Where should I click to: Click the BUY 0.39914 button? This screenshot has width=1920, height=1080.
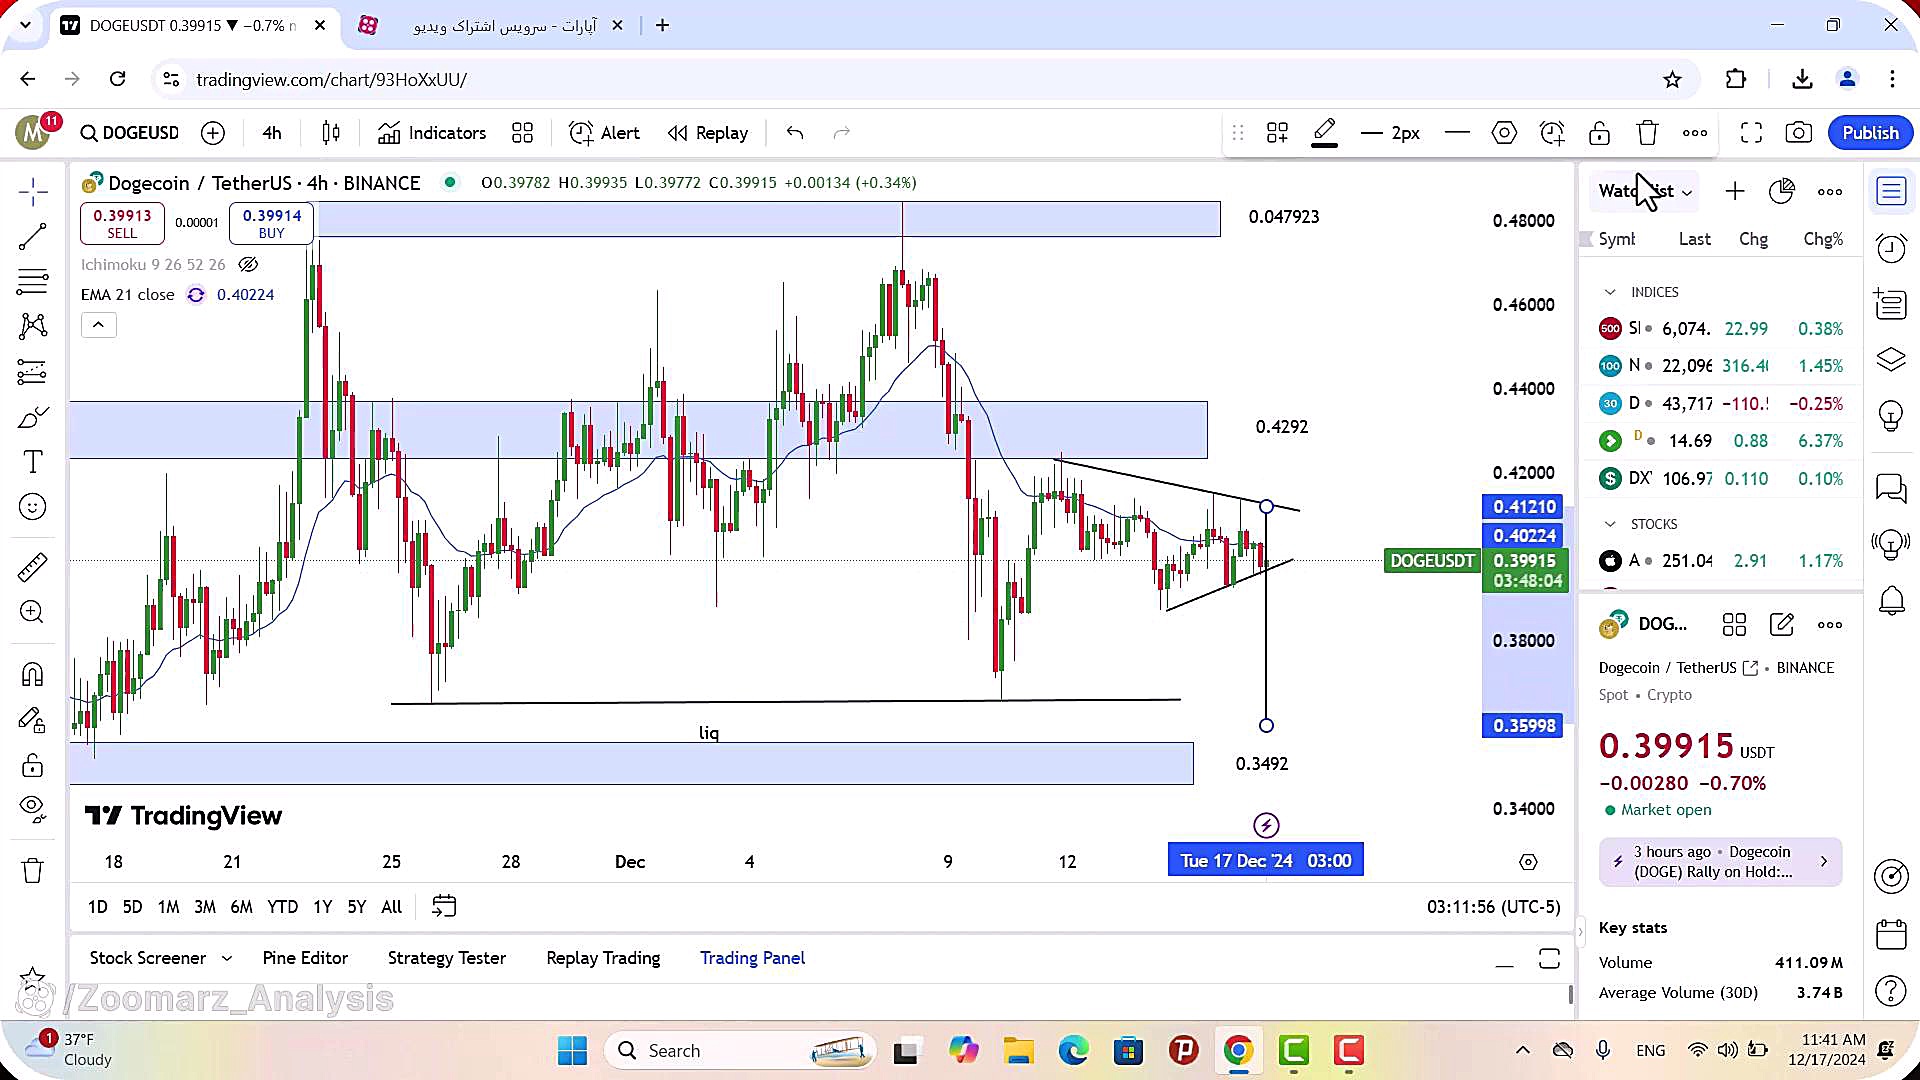[x=271, y=223]
